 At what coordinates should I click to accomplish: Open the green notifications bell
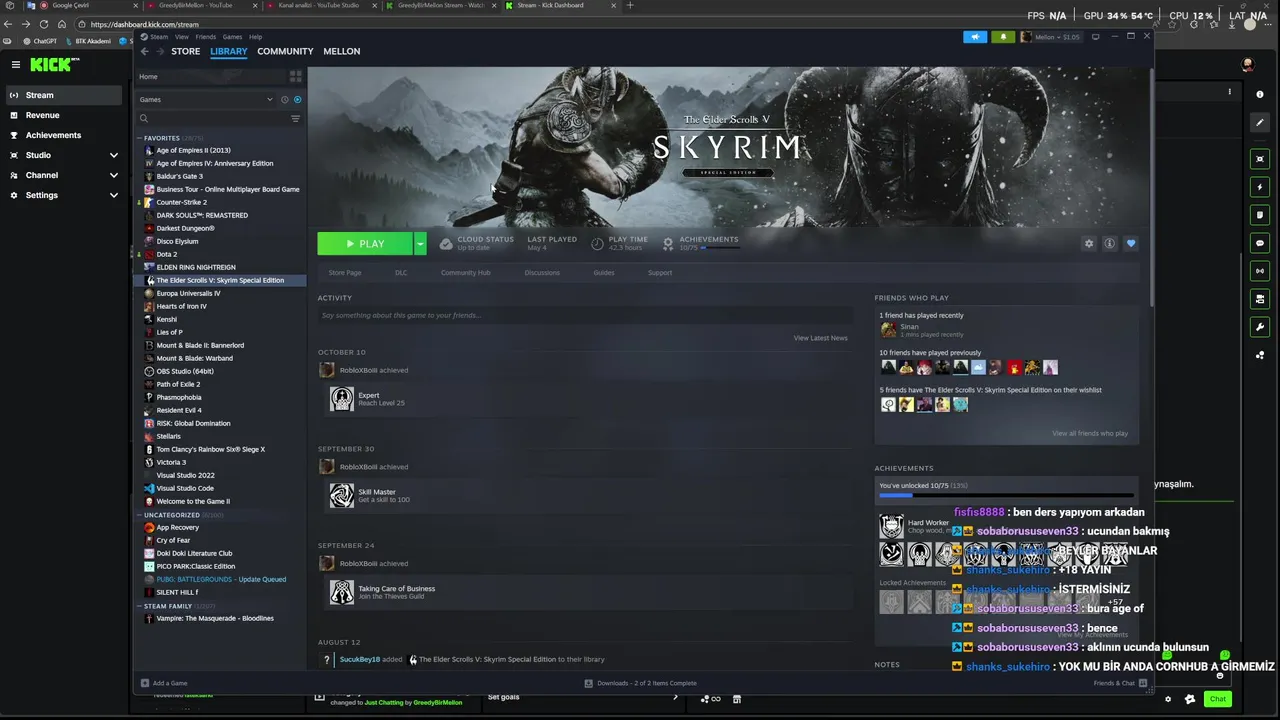pyautogui.click(x=1002, y=37)
